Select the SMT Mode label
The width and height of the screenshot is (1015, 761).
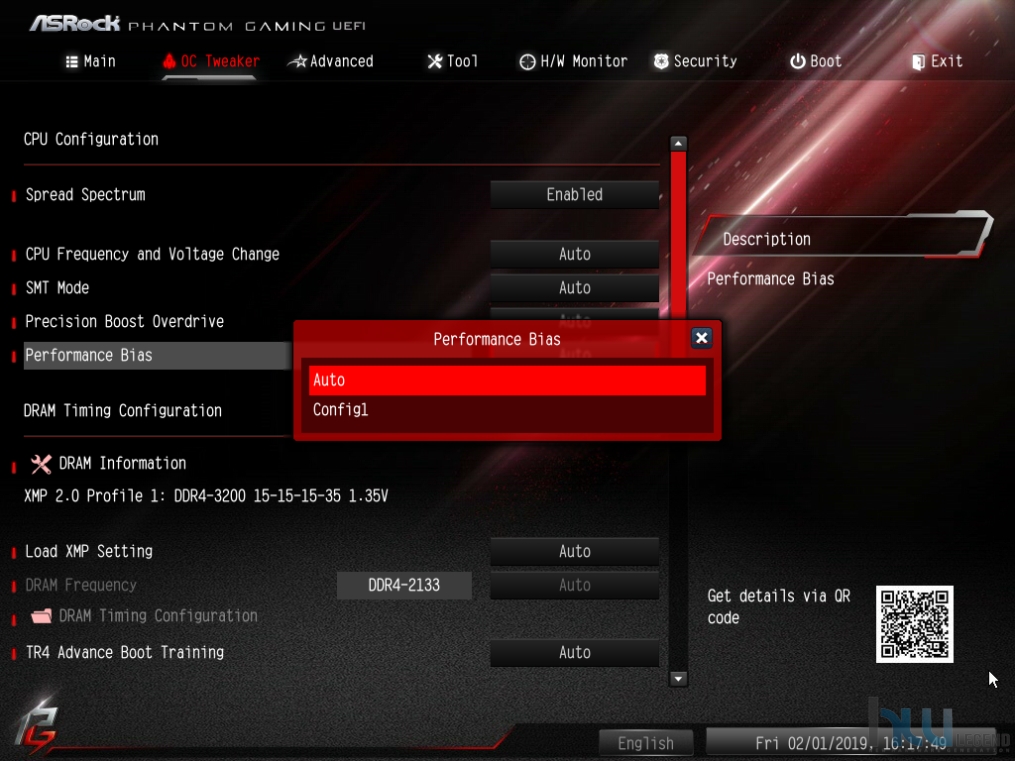pyautogui.click(x=57, y=288)
